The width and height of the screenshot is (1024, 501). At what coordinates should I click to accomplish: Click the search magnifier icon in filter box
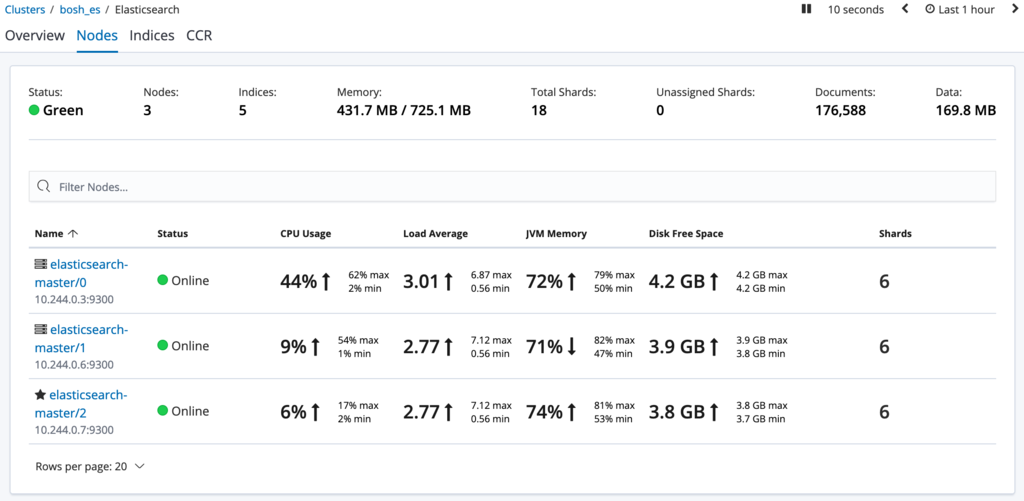(44, 186)
